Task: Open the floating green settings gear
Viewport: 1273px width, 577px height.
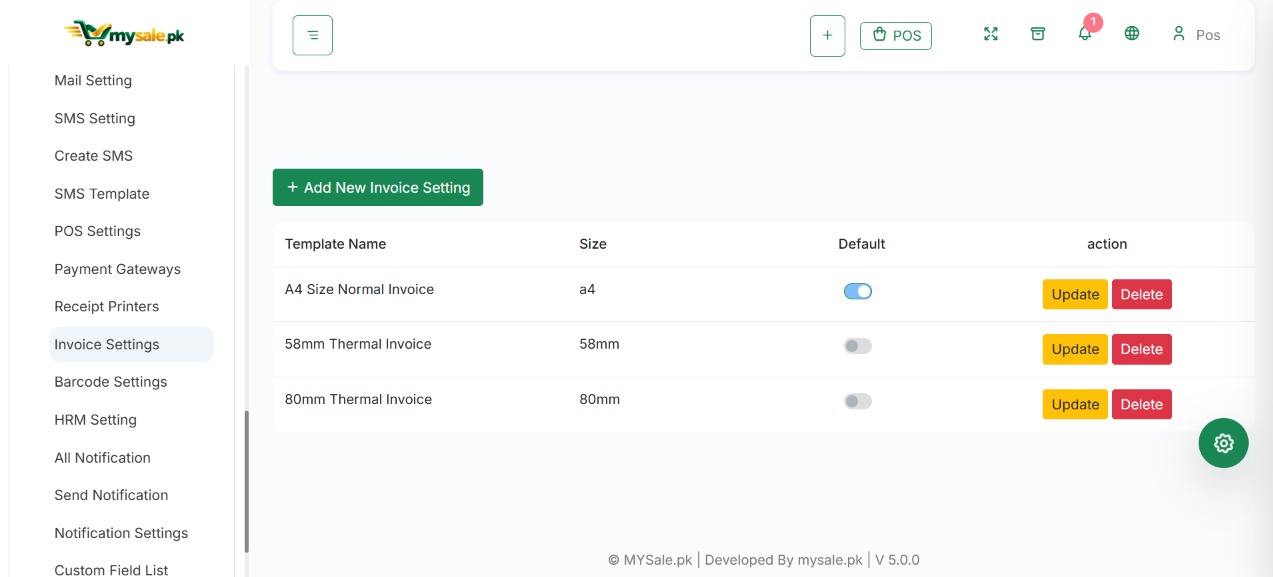Action: click(1224, 443)
